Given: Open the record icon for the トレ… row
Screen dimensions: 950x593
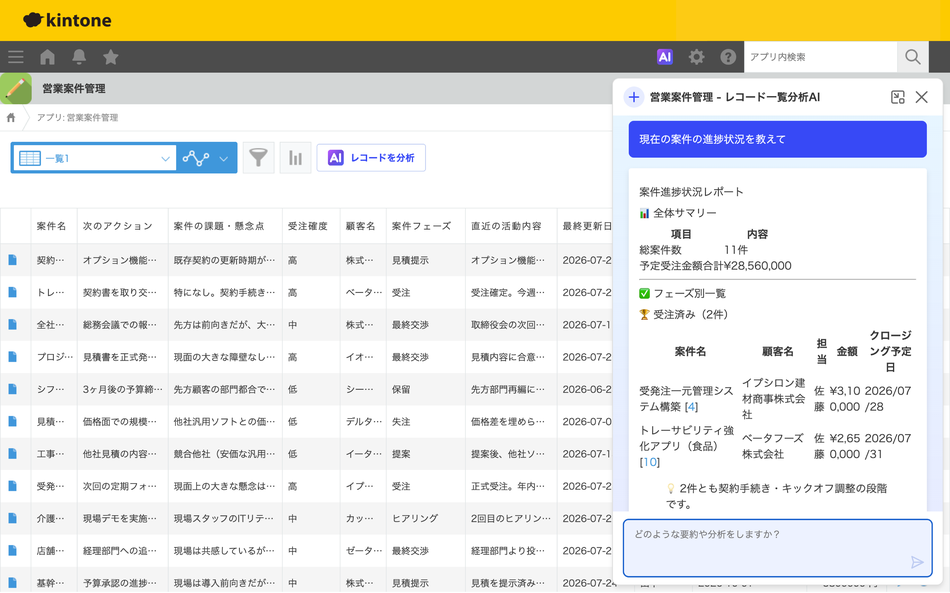Looking at the screenshot, I should (12, 293).
